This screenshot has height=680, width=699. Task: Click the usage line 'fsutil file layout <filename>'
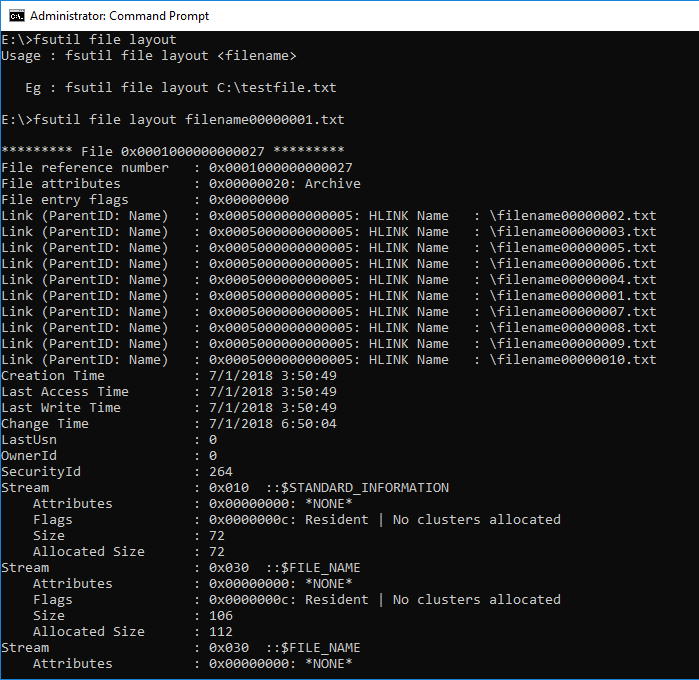coord(181,56)
